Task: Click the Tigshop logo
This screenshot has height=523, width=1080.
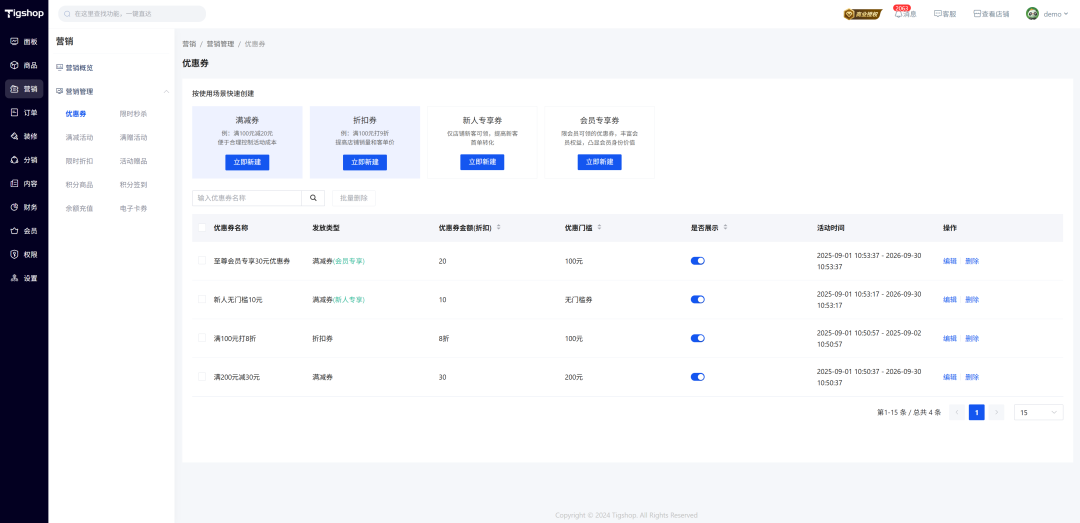Action: (23, 14)
